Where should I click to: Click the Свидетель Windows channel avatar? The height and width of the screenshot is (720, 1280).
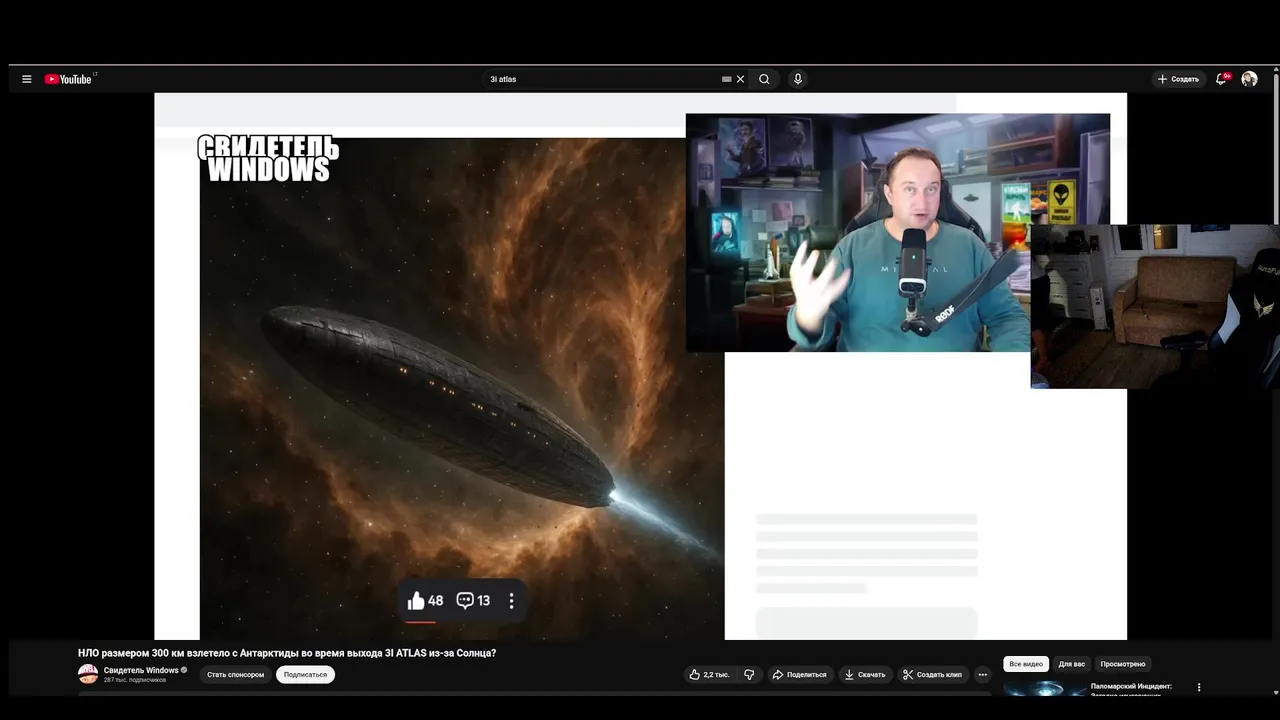(88, 674)
